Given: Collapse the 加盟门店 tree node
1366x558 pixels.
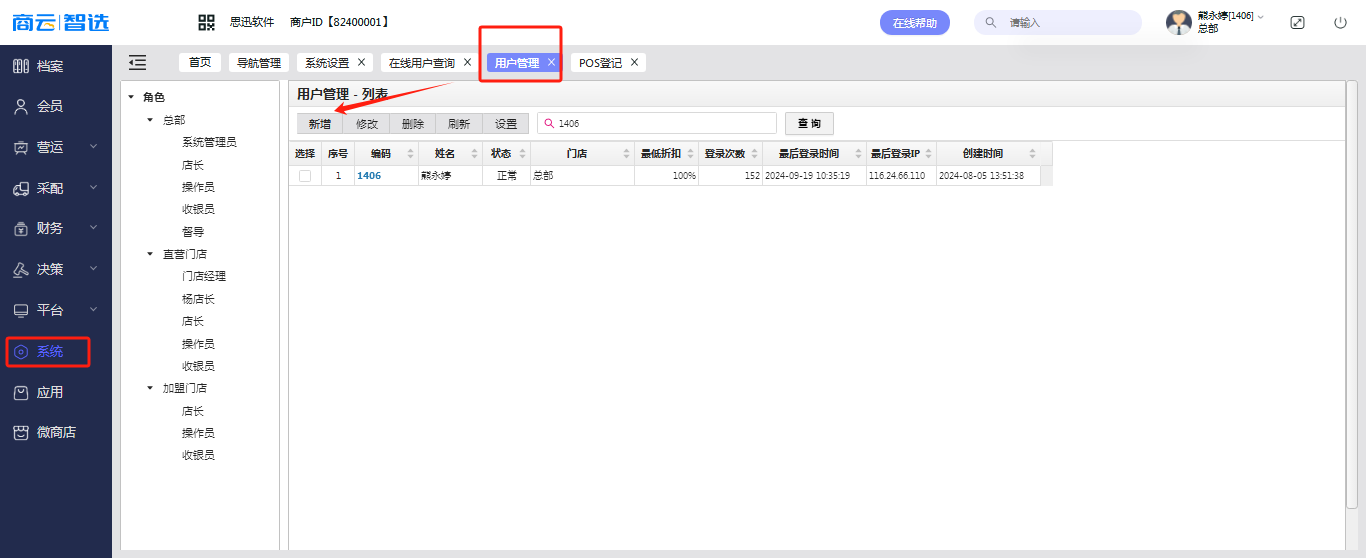Looking at the screenshot, I should point(151,388).
